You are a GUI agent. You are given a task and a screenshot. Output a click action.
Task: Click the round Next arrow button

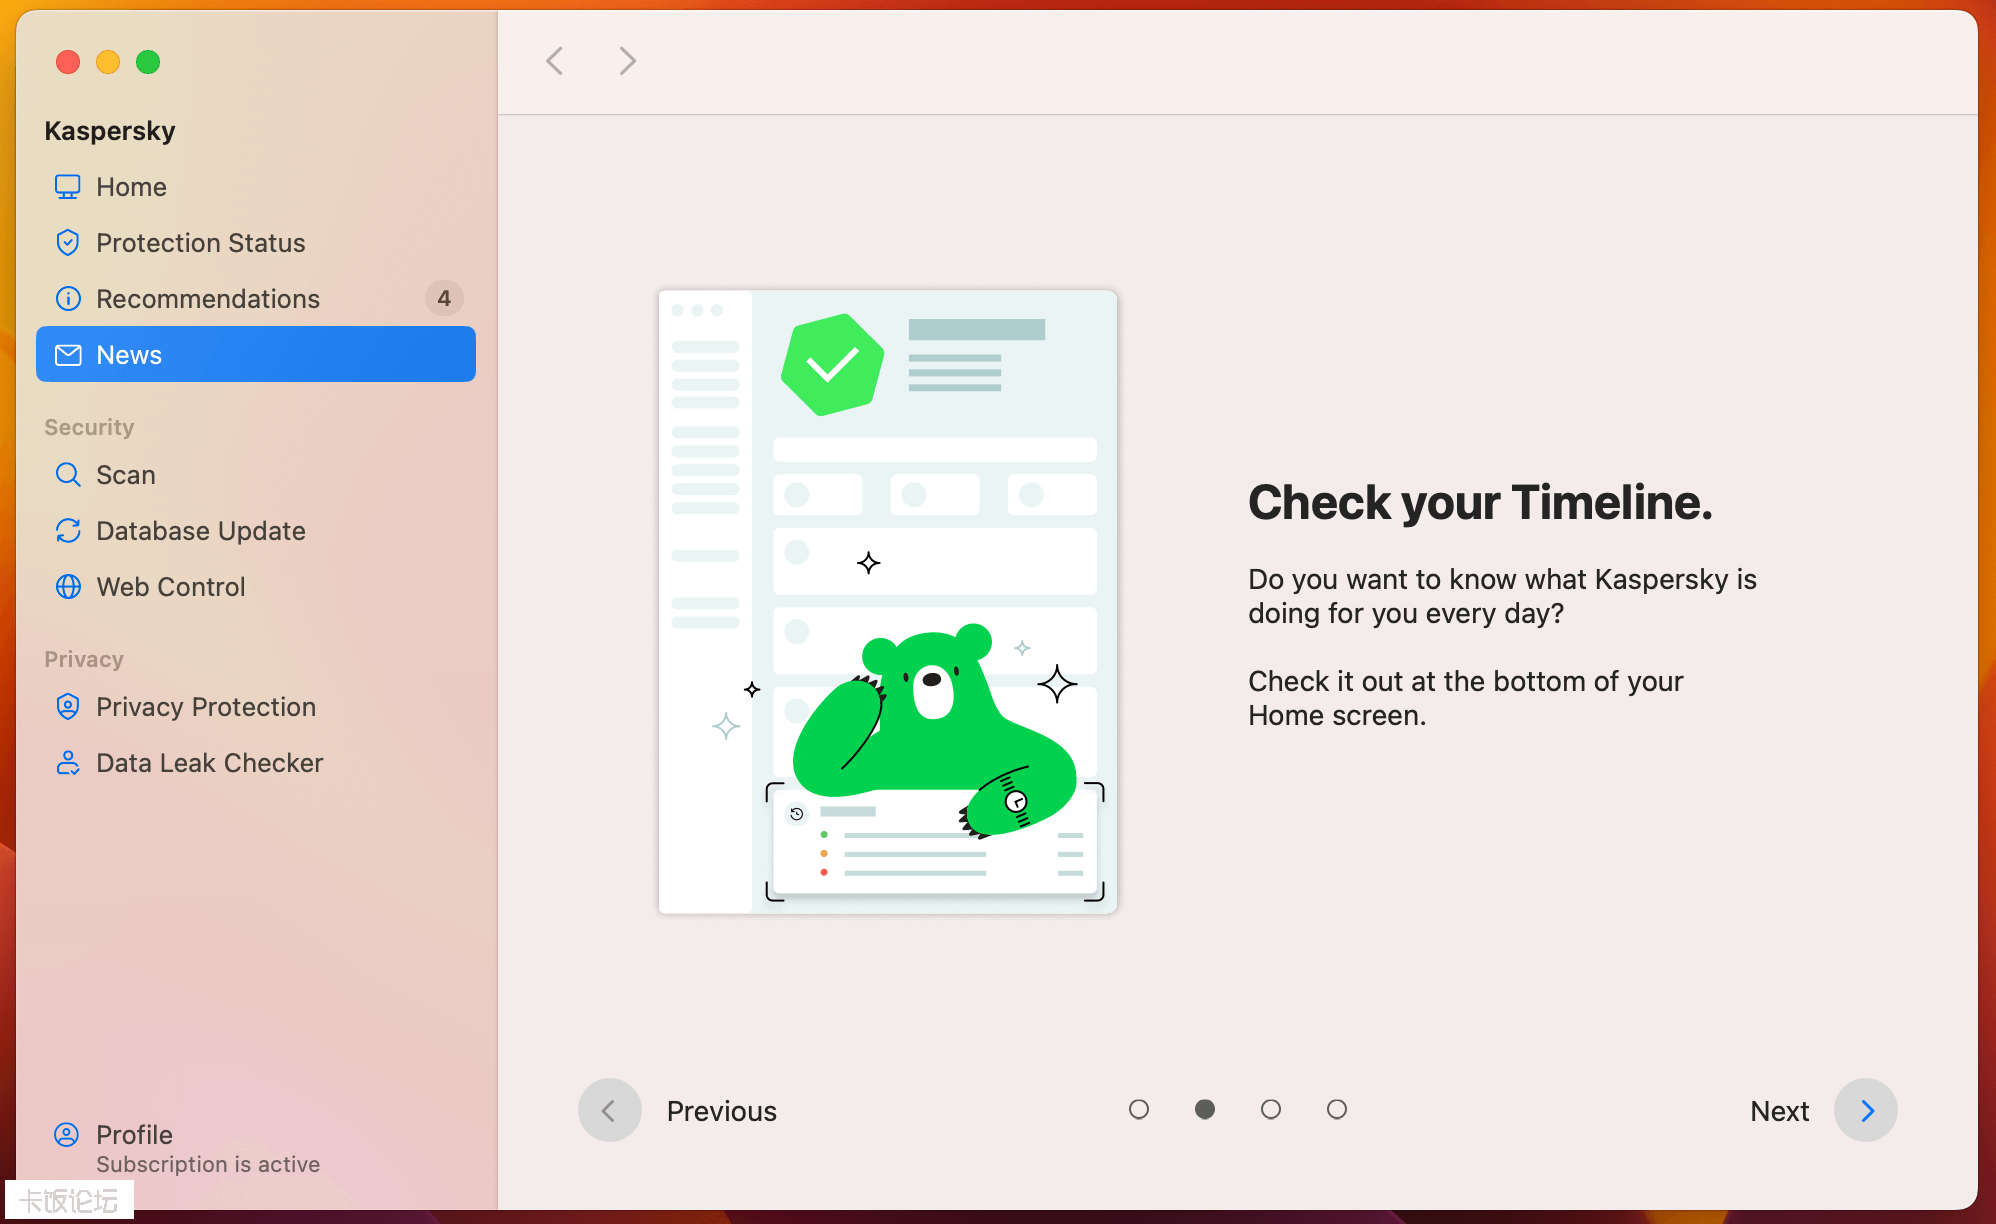[1865, 1110]
